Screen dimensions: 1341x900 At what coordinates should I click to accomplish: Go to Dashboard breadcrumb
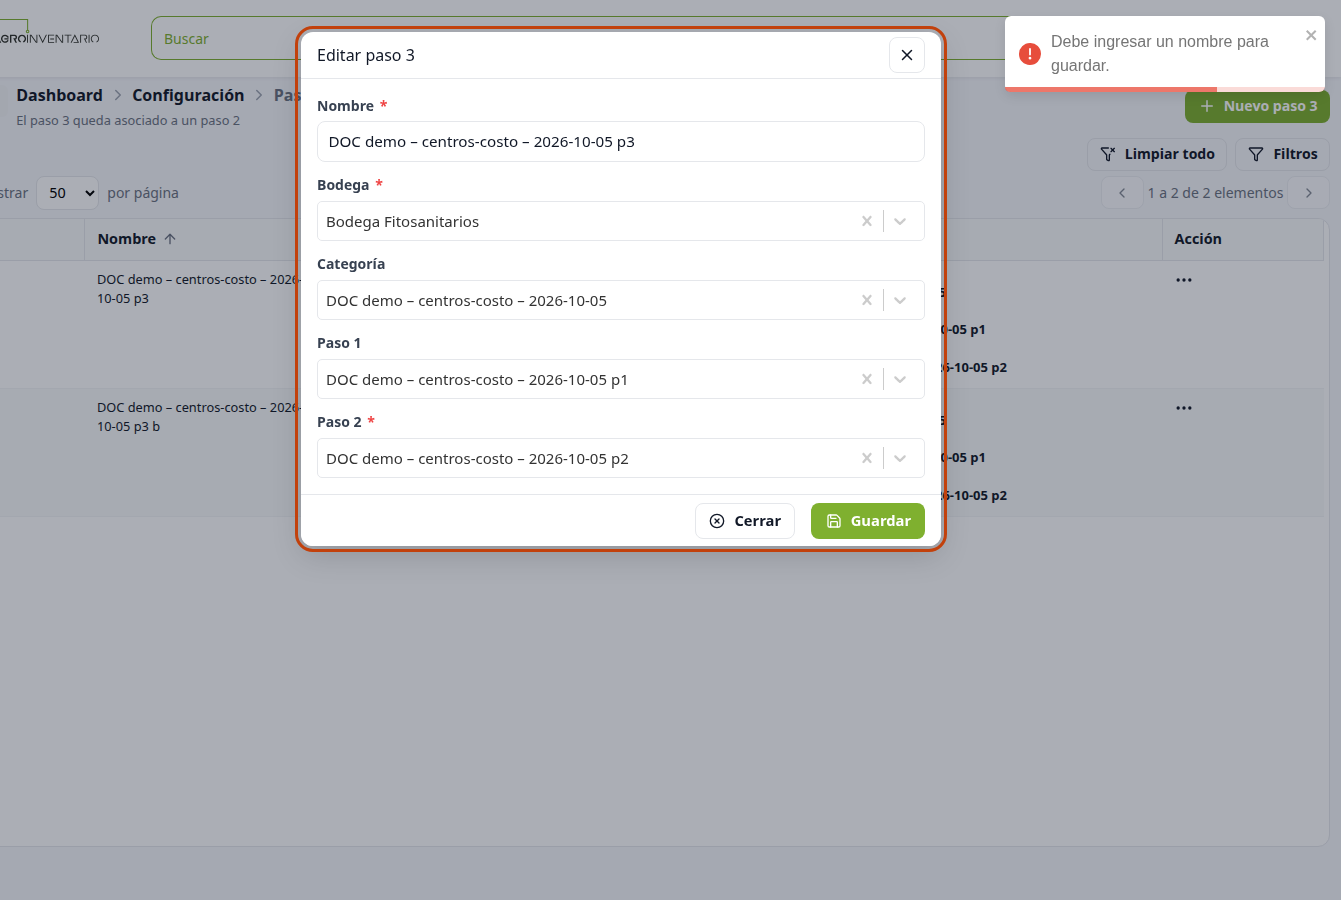[59, 95]
